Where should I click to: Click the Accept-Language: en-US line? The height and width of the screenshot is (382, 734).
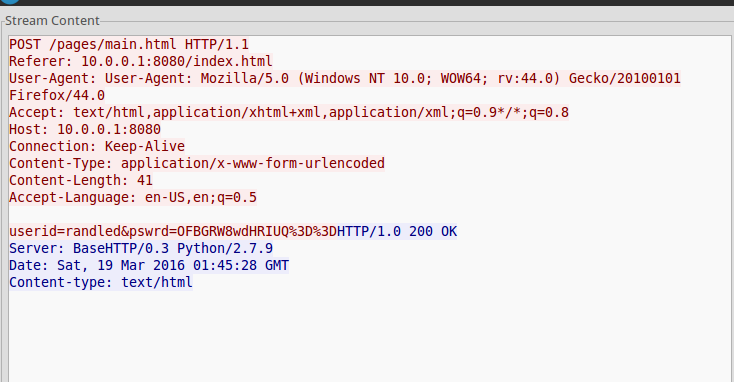tap(133, 197)
